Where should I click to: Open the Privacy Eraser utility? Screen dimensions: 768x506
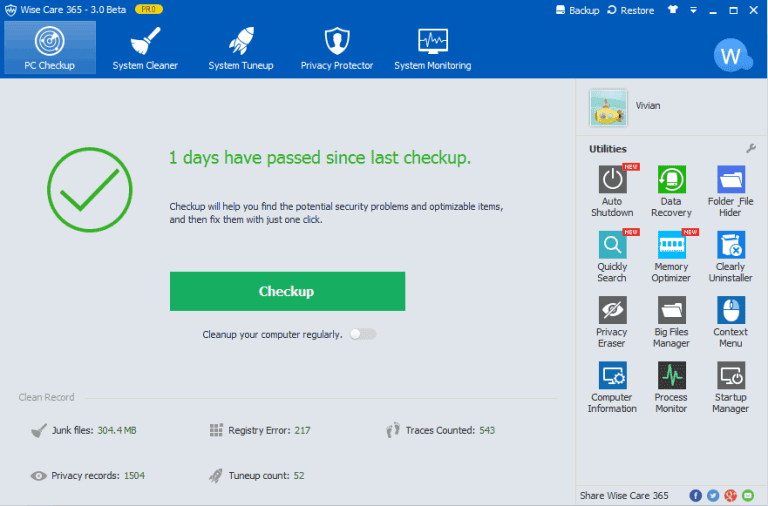coord(612,322)
